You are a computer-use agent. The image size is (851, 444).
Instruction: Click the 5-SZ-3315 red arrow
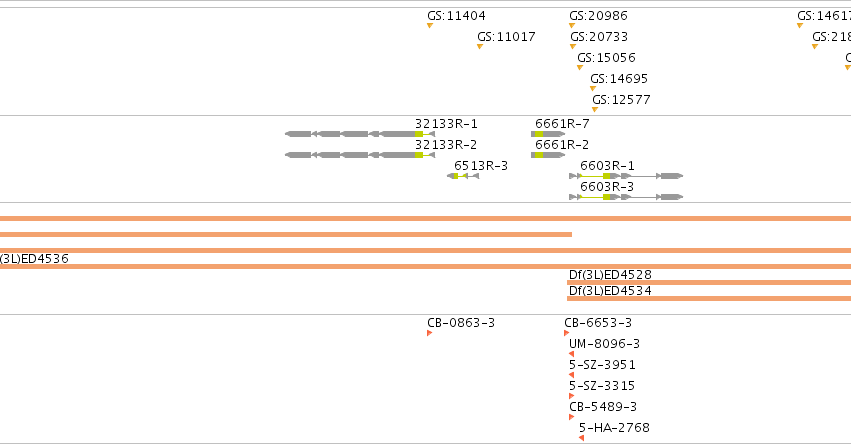(571, 396)
